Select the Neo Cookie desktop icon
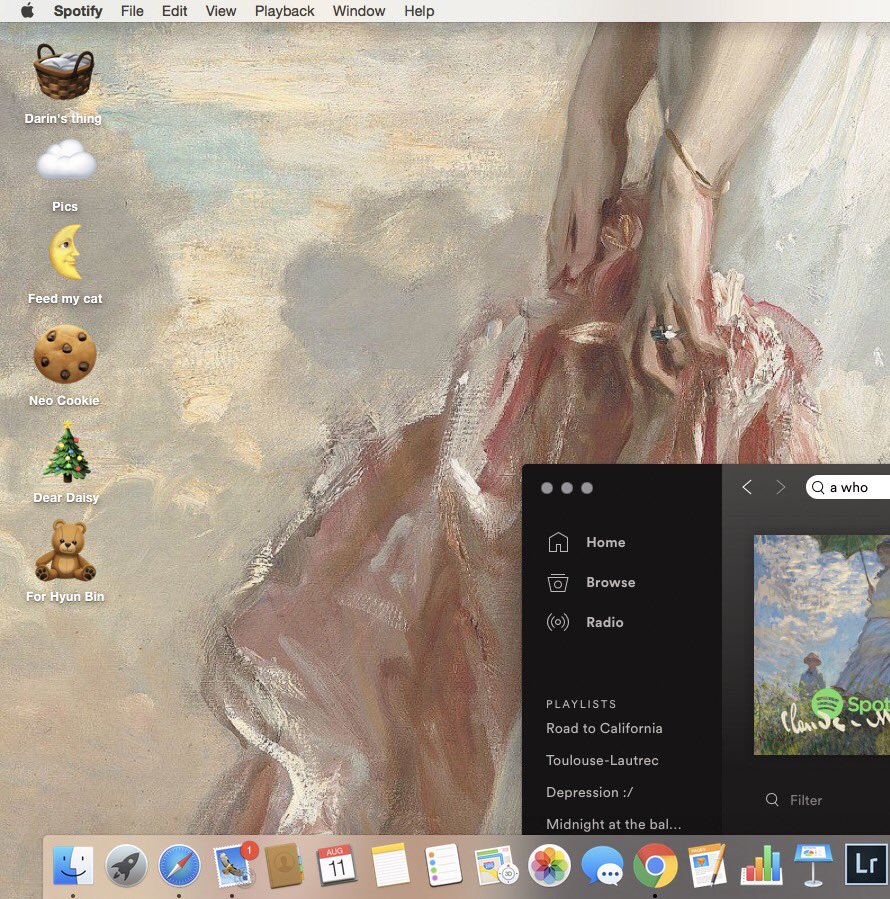 (65, 354)
